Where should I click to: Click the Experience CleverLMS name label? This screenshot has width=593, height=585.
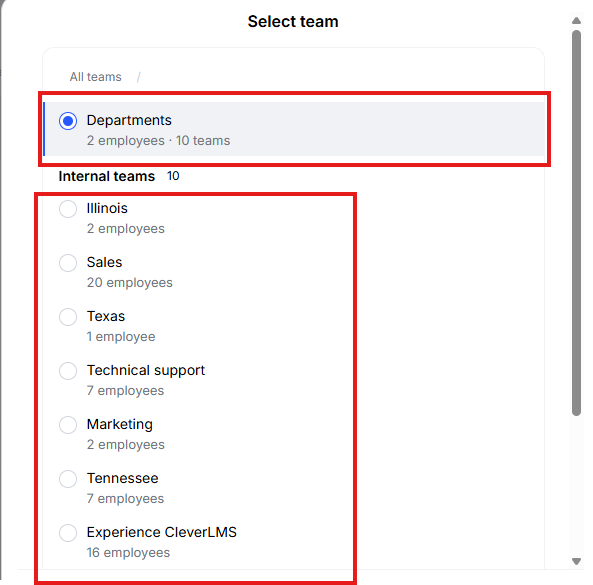pyautogui.click(x=162, y=533)
